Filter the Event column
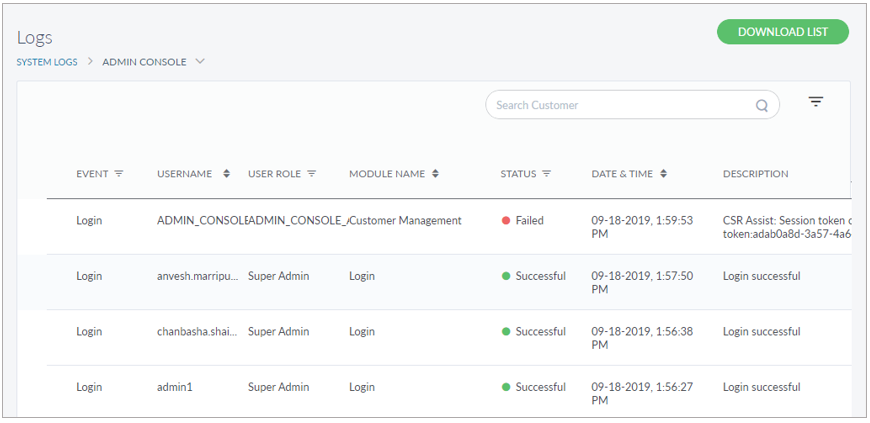870x423 pixels. (x=119, y=174)
